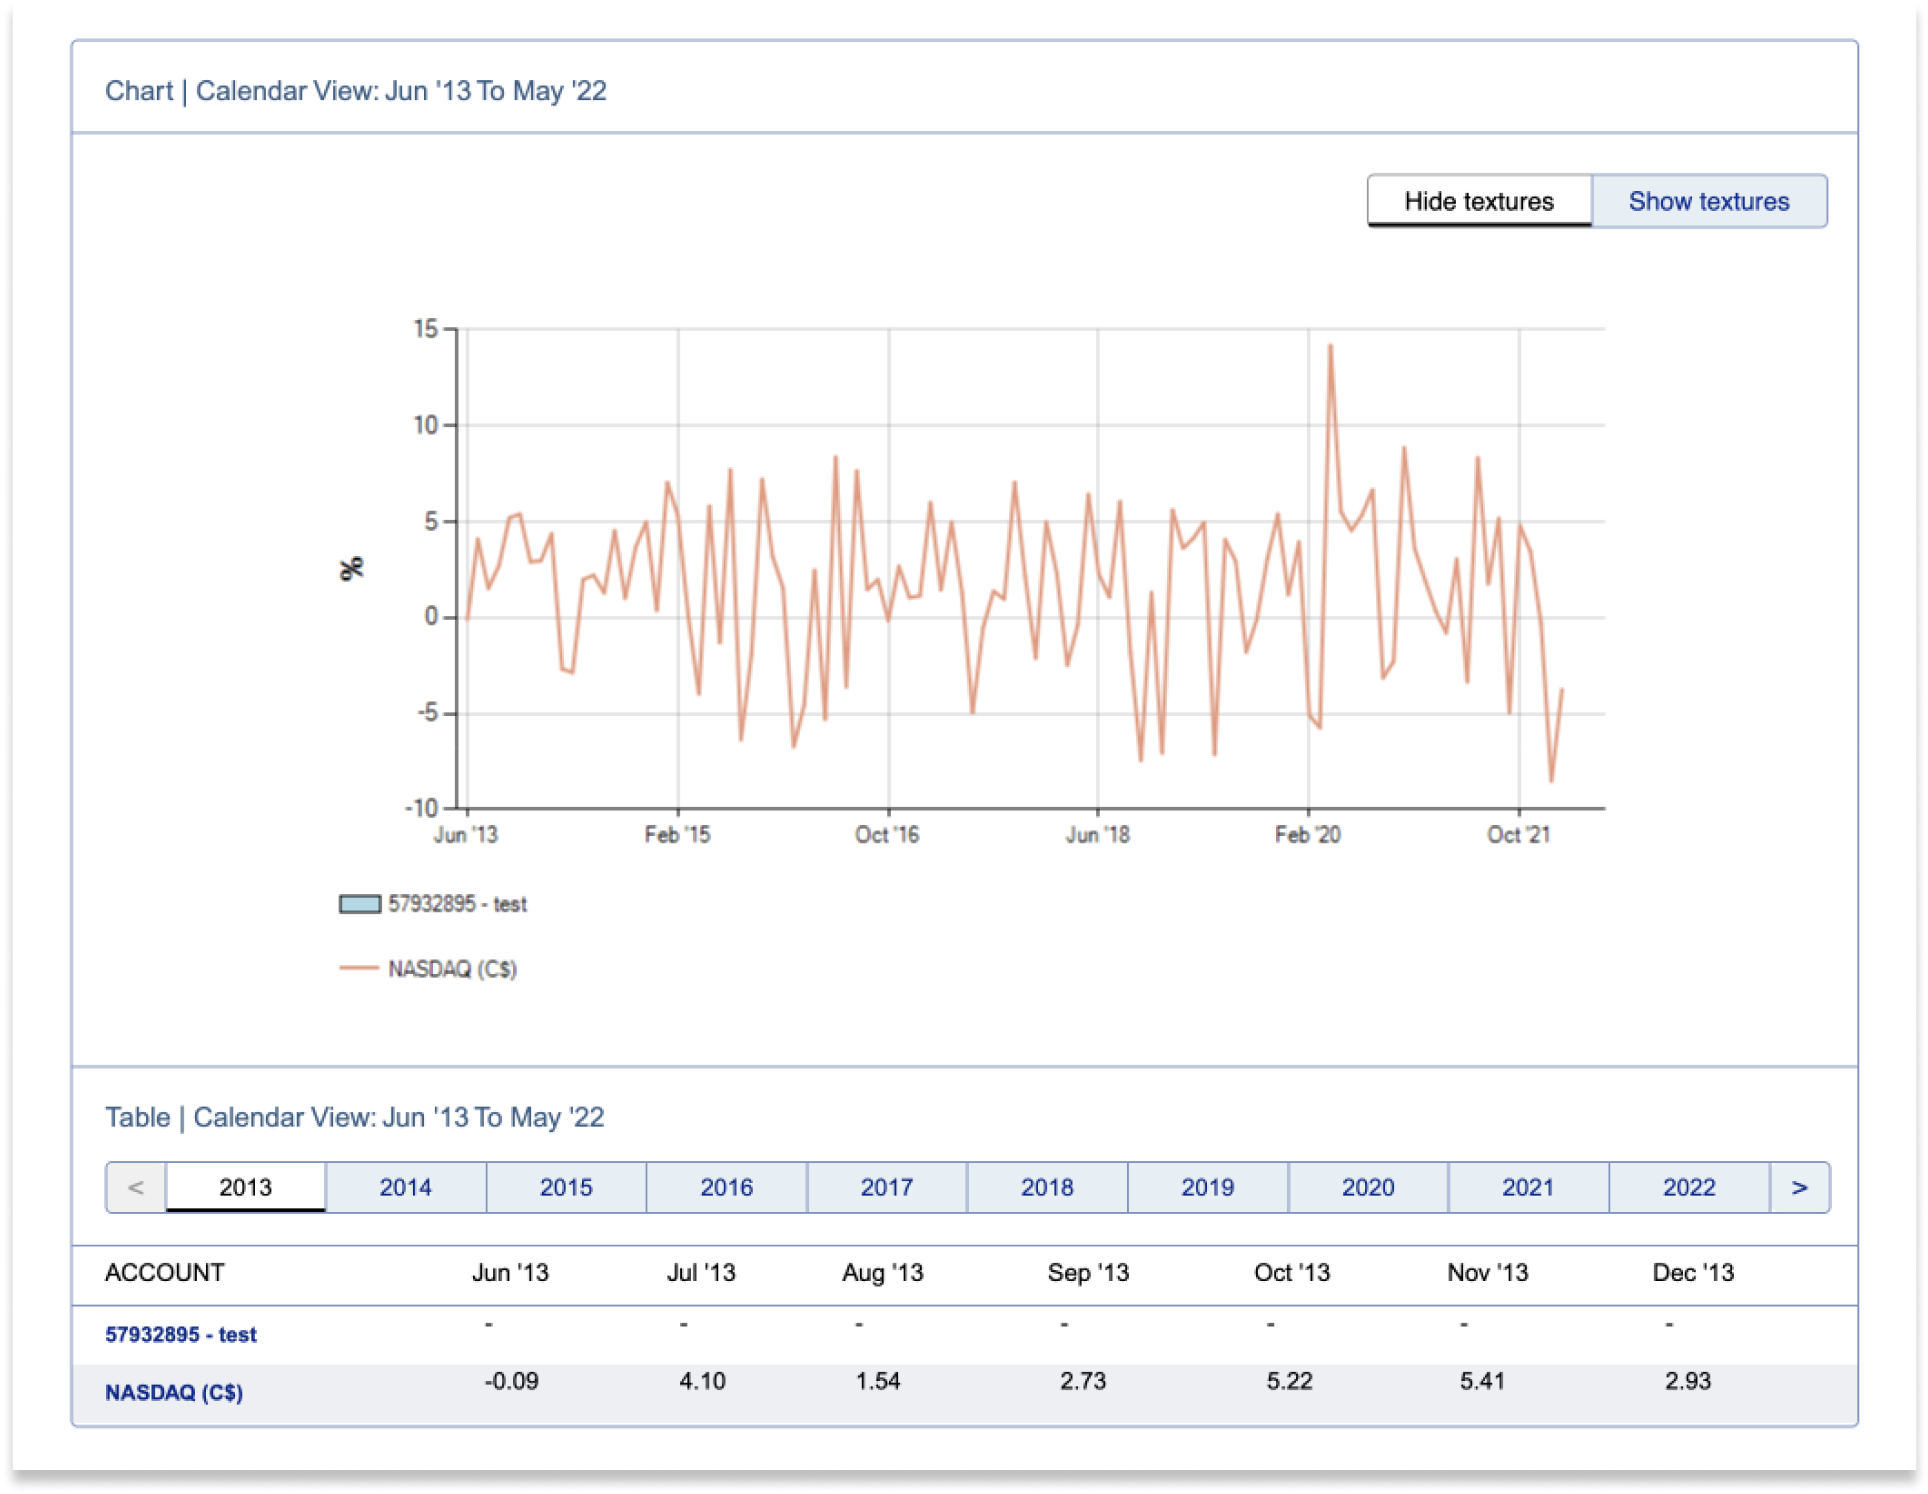1928x1494 pixels.
Task: Click the 4.10 NASDAQ value
Action: (702, 1381)
